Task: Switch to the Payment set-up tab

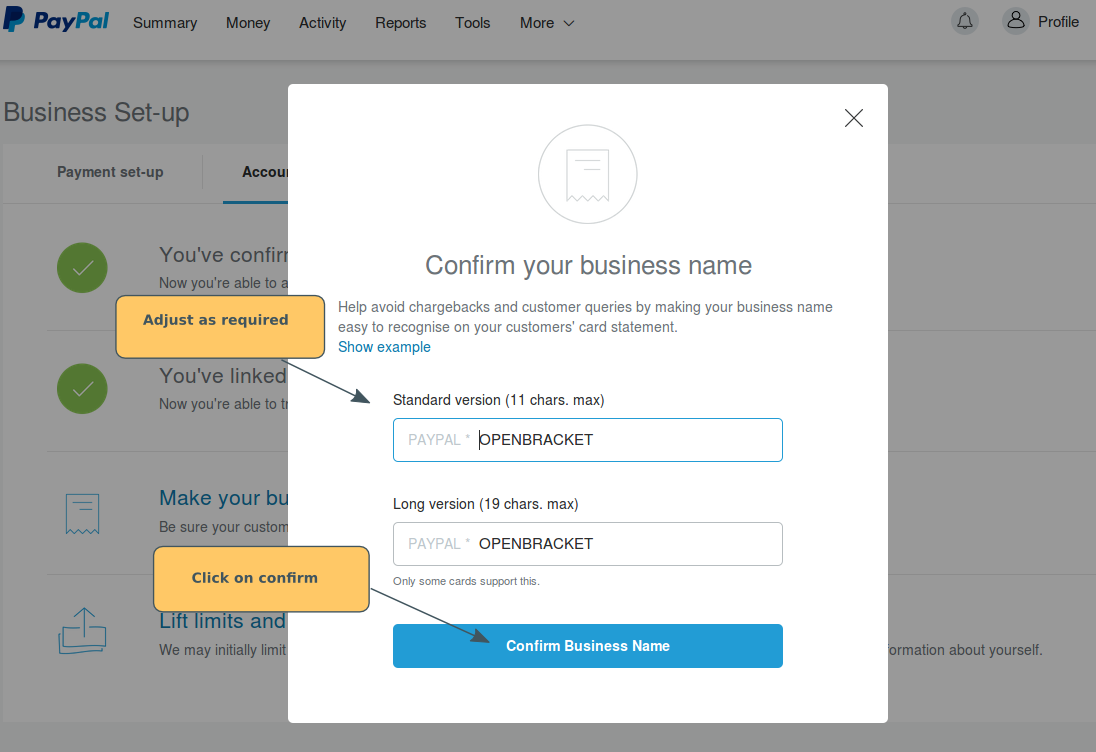Action: tap(110, 172)
